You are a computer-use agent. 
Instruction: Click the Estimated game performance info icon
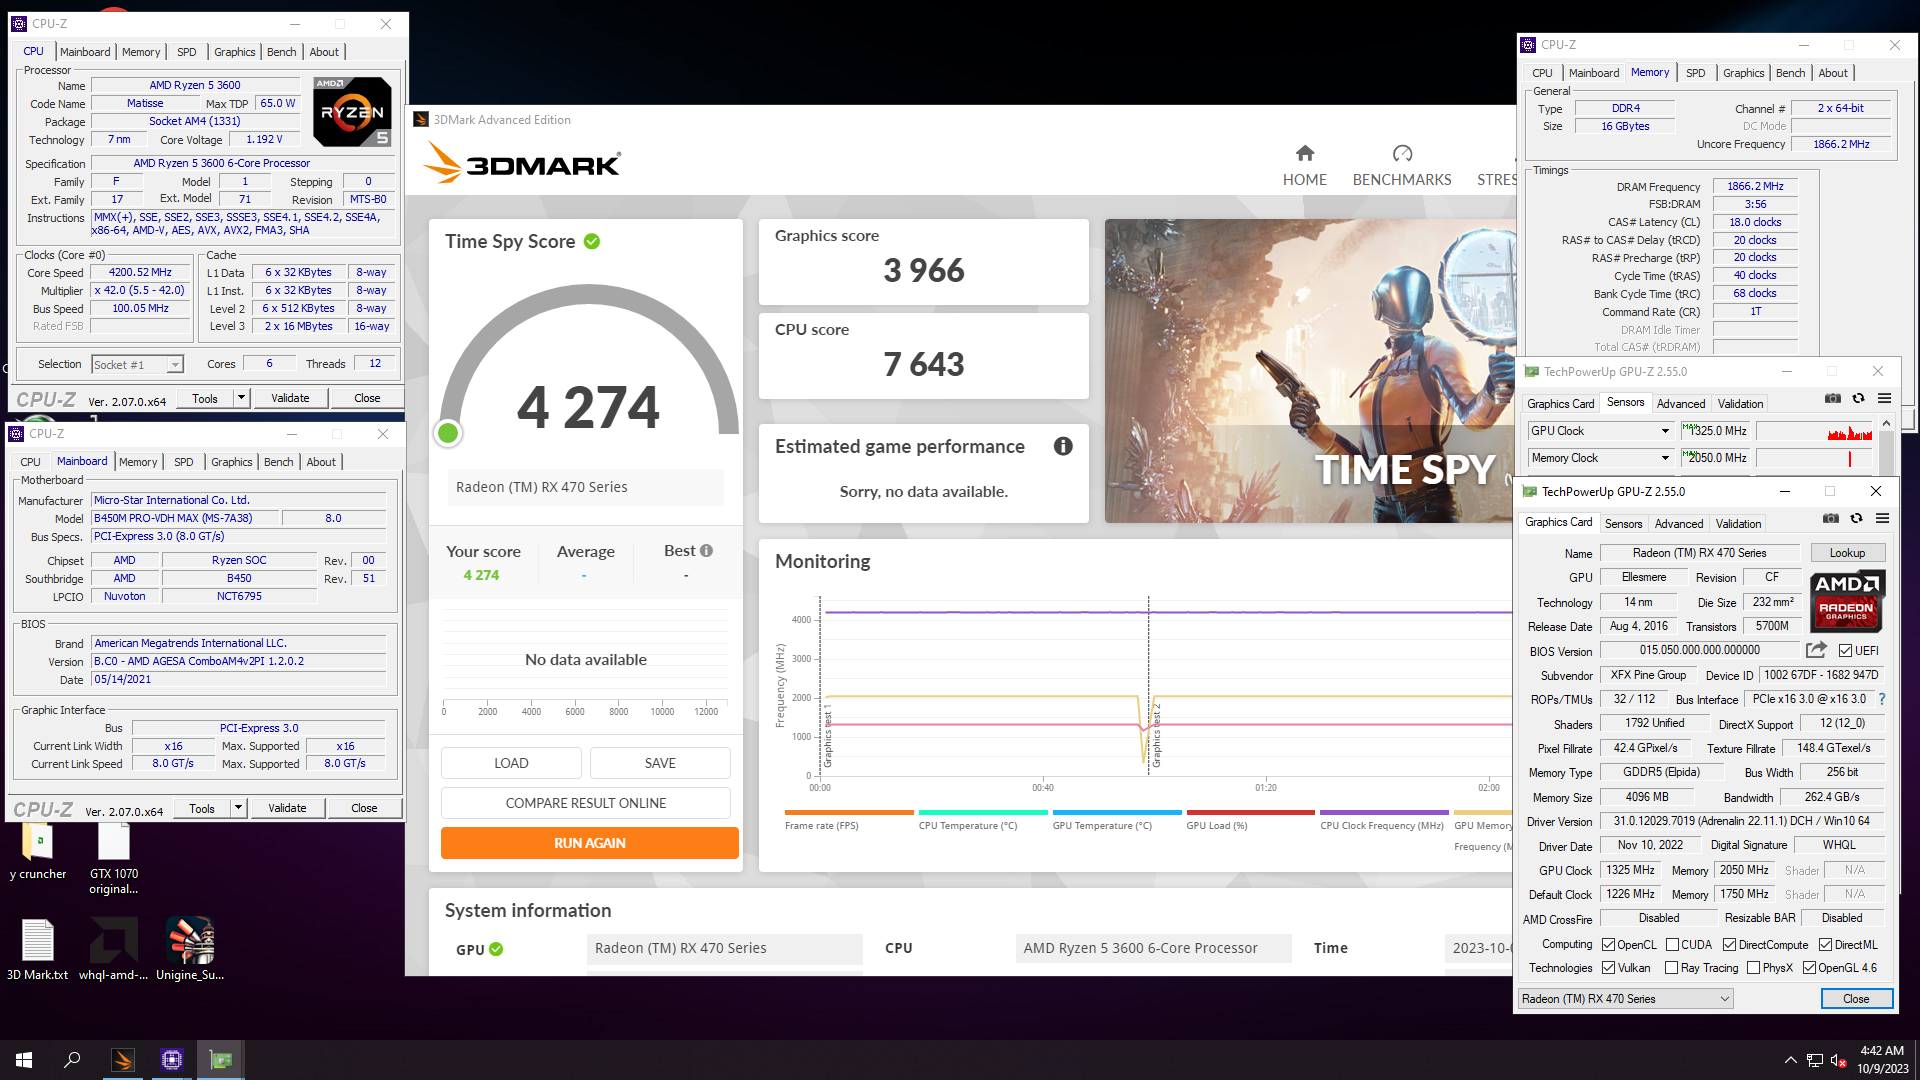click(1063, 447)
